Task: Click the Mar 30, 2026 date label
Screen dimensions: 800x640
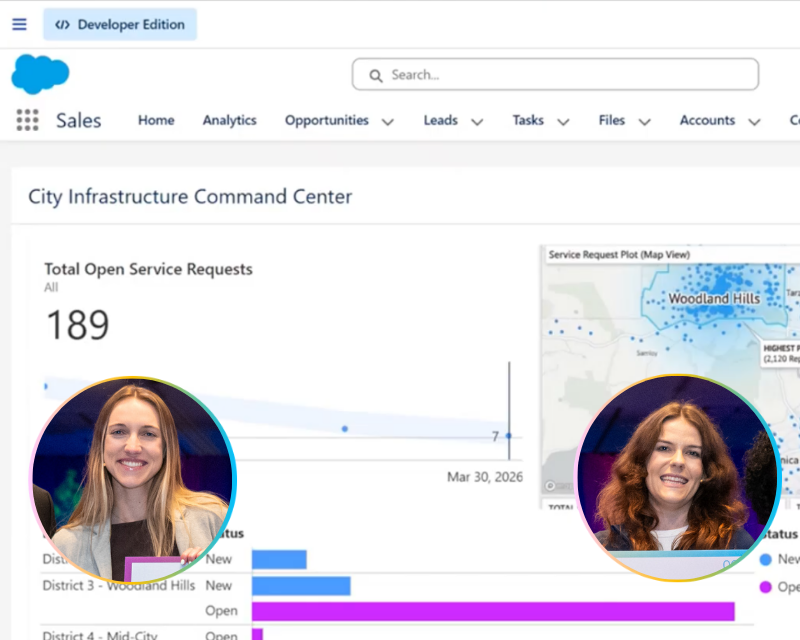Action: click(485, 477)
